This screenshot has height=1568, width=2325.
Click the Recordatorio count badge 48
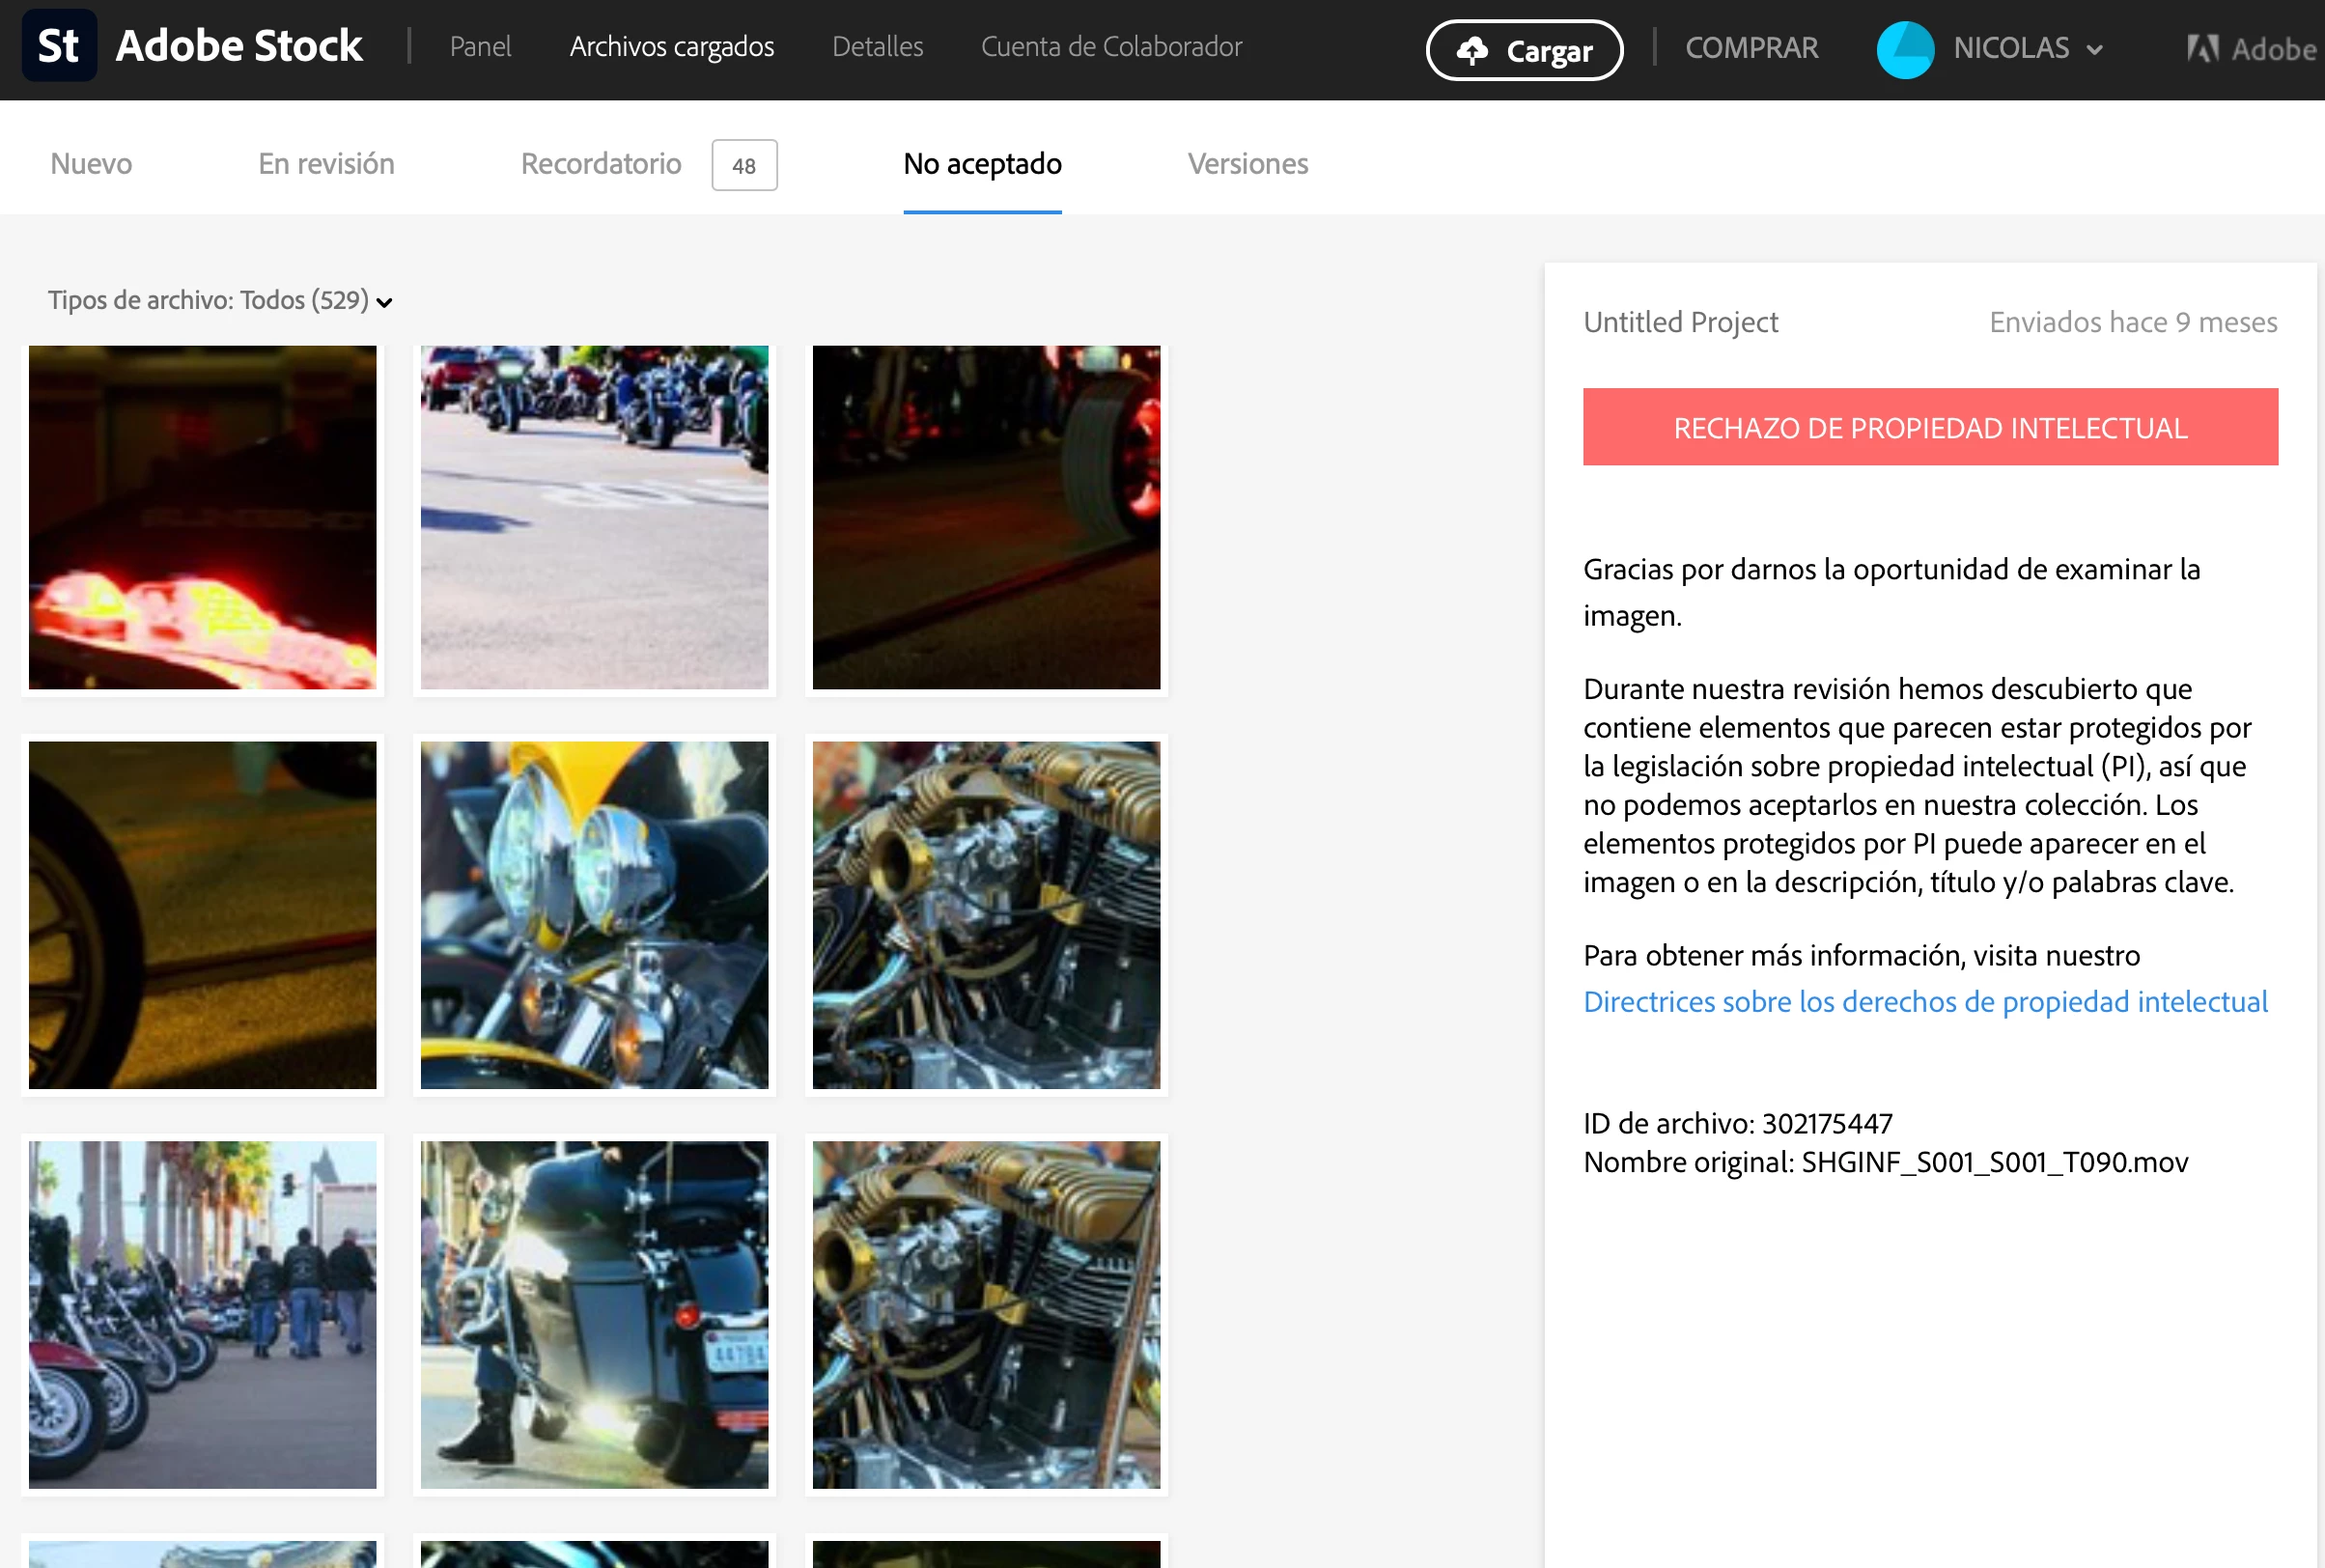pos(744,165)
